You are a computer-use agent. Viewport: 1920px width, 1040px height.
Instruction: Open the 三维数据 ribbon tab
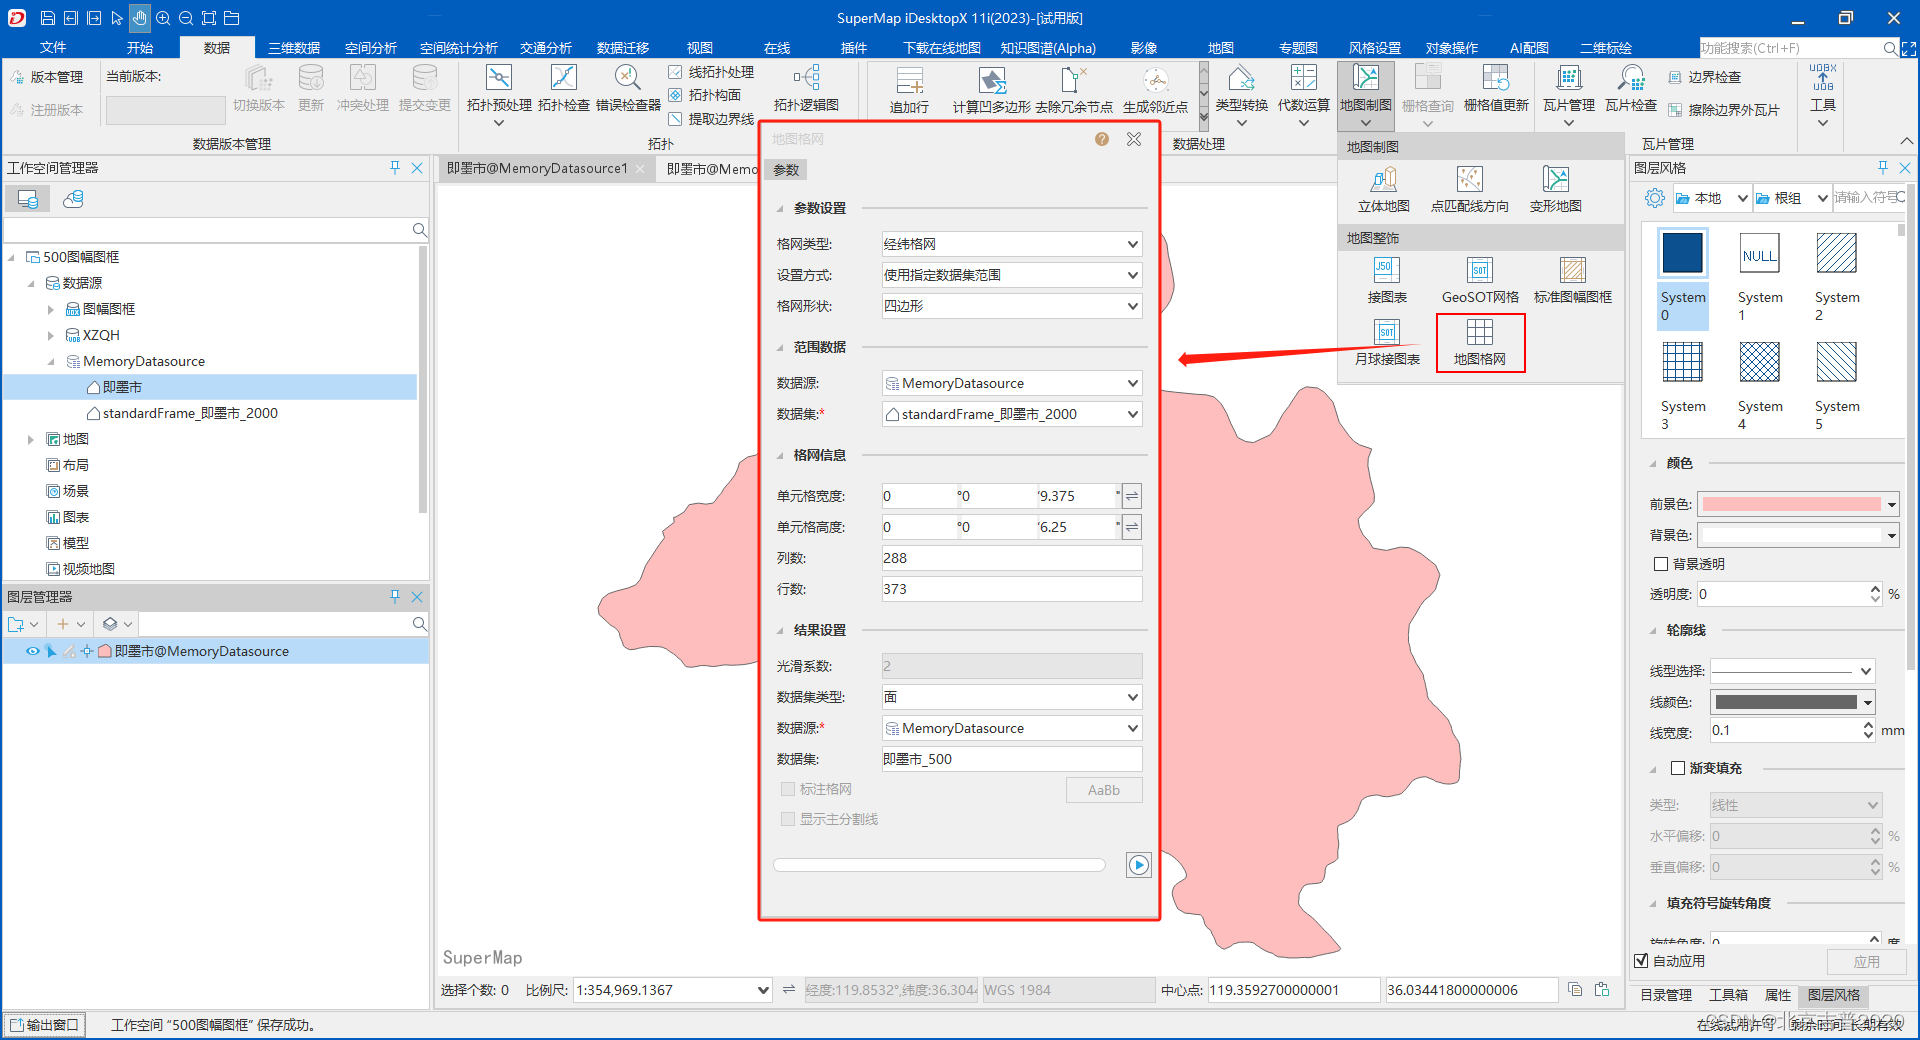(294, 48)
